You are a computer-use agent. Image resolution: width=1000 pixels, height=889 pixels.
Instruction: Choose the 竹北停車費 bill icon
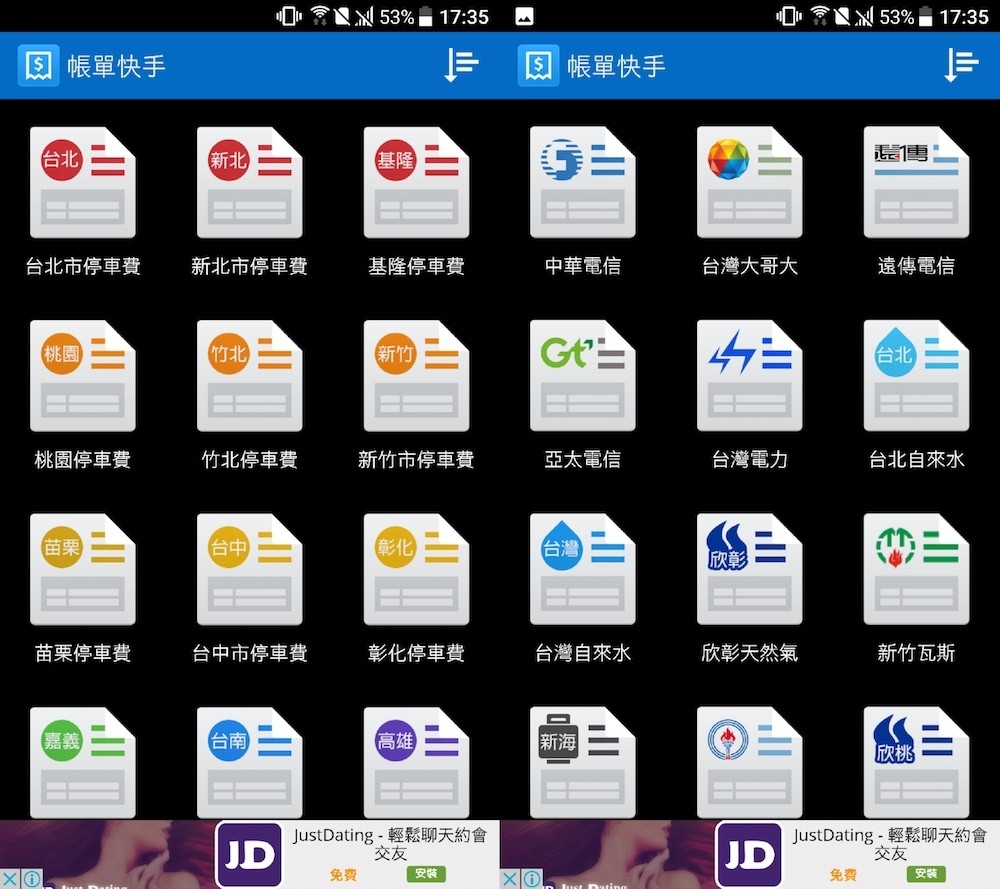pos(249,376)
